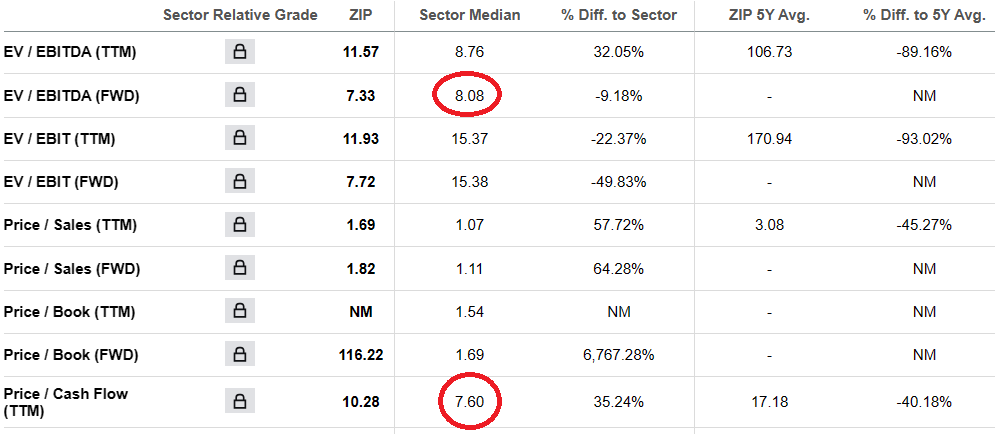
Task: Click the lock icon for Price / Book (FWD)
Action: tap(240, 355)
